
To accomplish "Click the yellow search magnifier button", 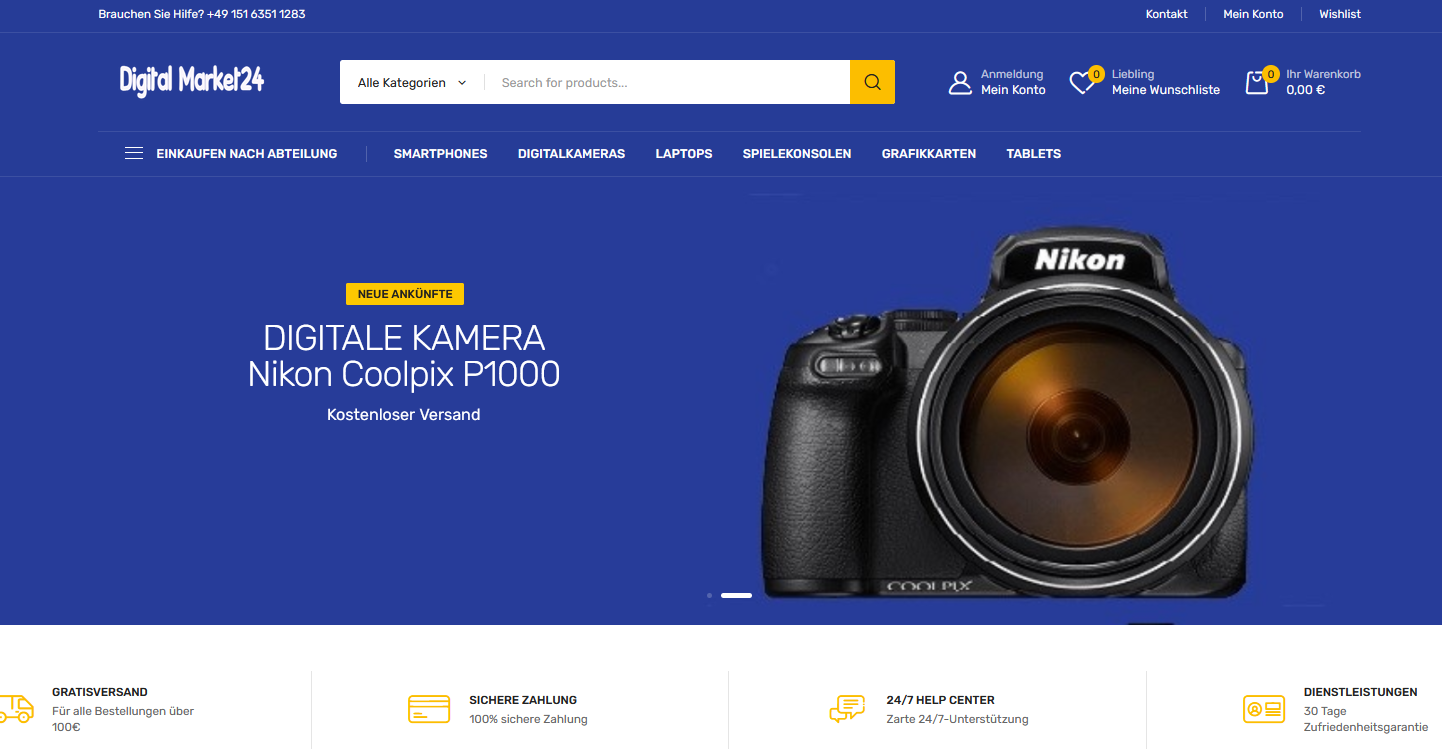I will (872, 82).
